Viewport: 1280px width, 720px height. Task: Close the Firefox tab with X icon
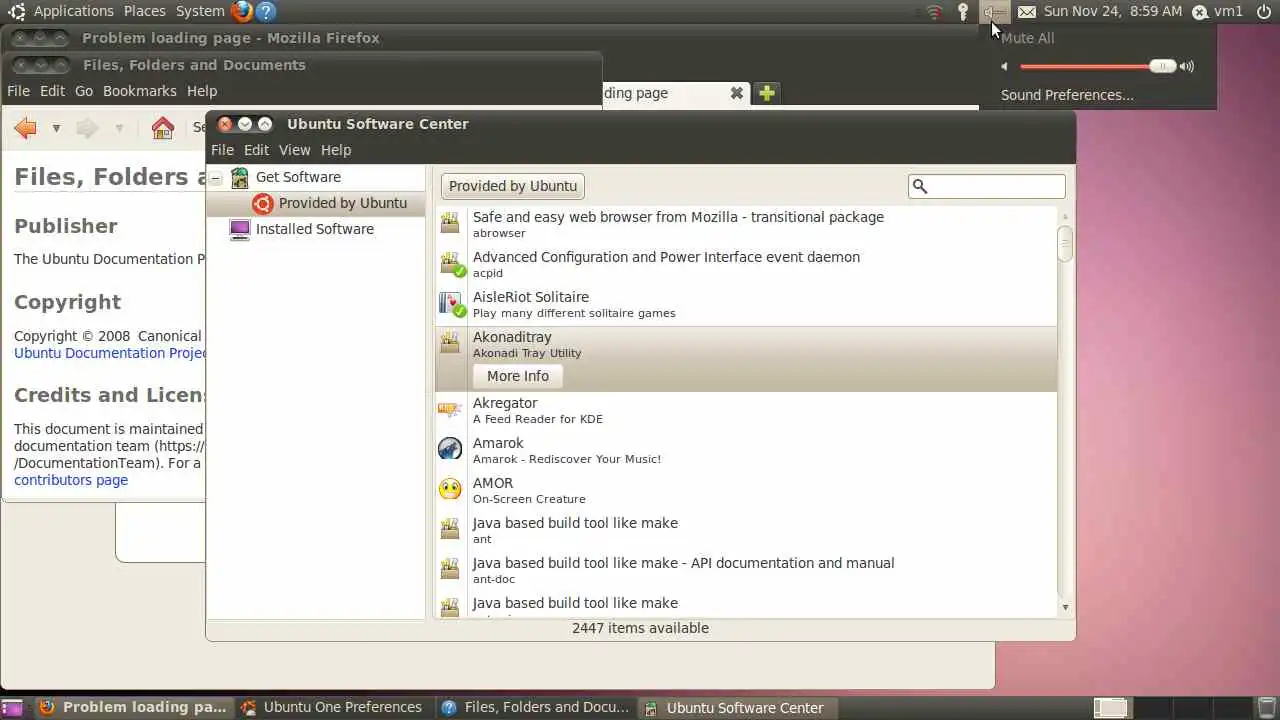click(x=737, y=93)
